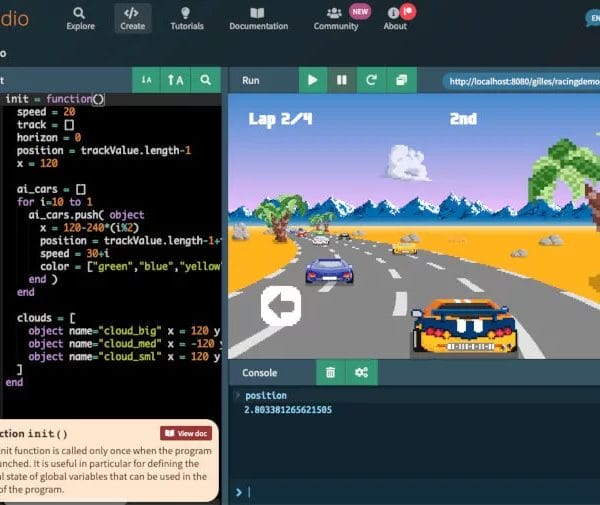Open the Community page

(336, 19)
